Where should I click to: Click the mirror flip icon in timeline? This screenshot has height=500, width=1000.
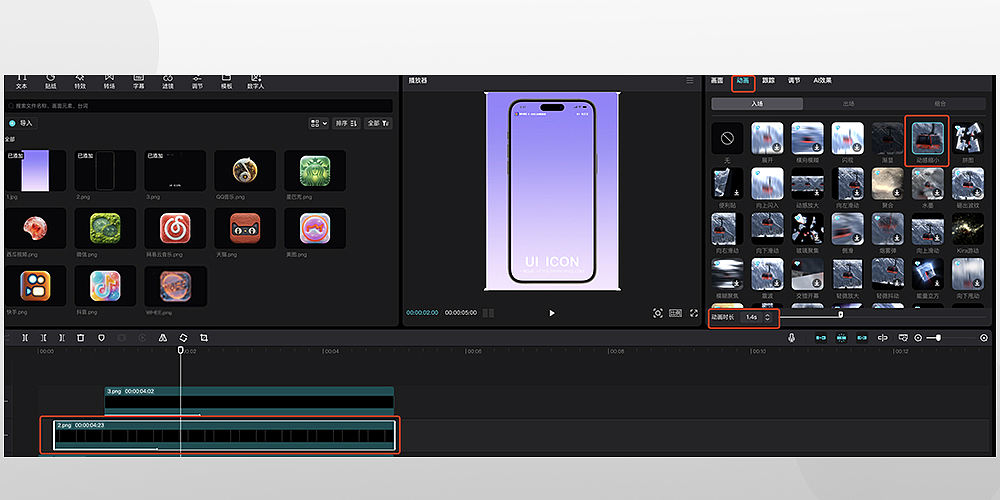(x=163, y=337)
